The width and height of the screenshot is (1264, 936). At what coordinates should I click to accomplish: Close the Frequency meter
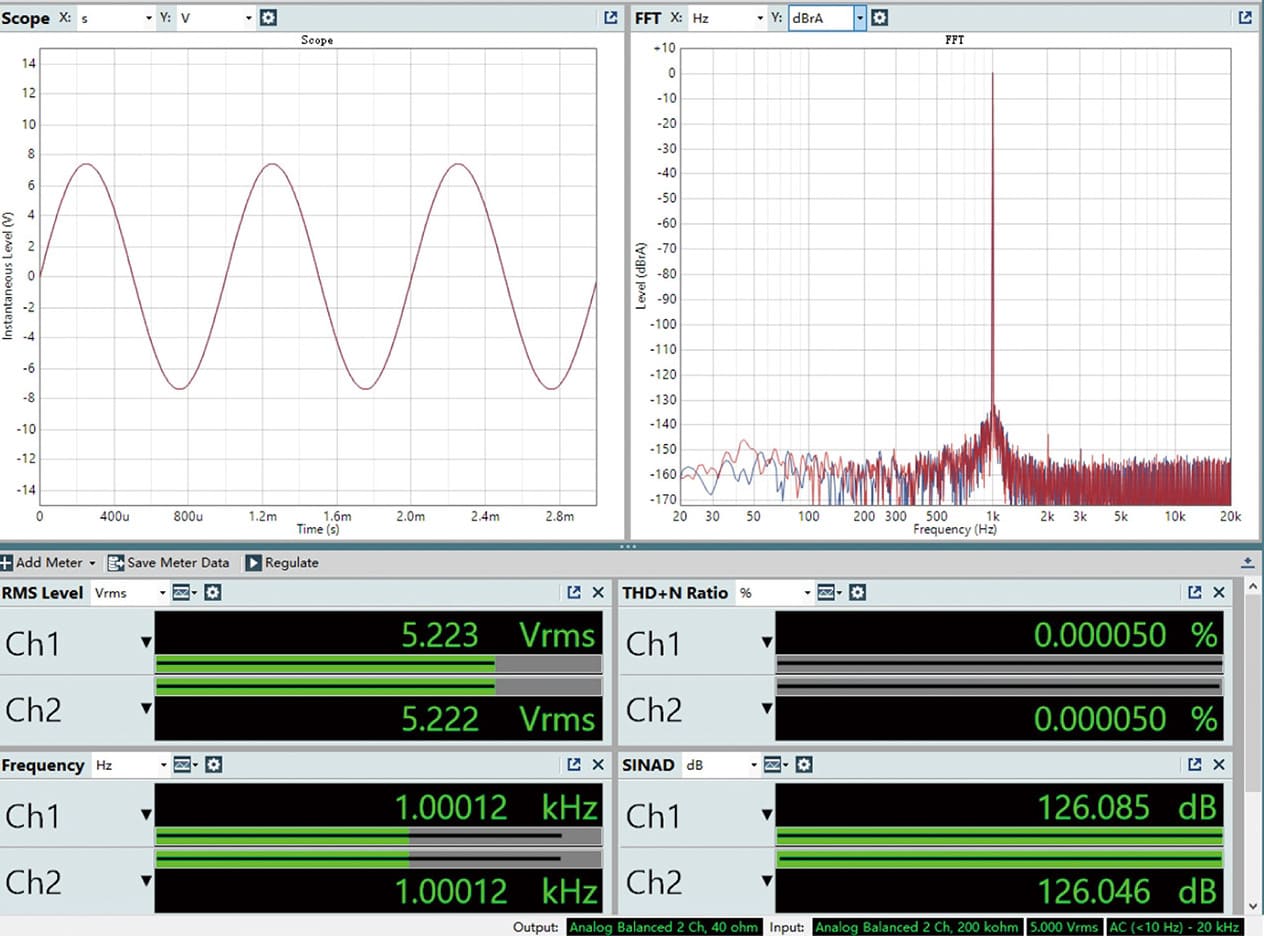598,765
